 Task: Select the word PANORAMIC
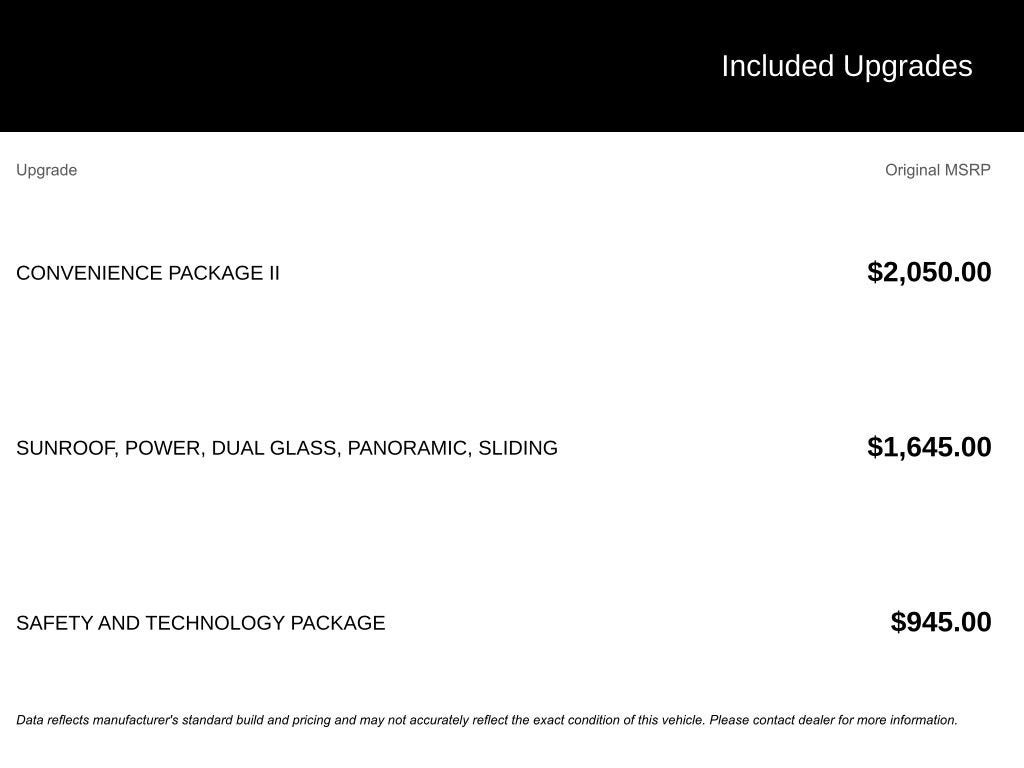407,448
